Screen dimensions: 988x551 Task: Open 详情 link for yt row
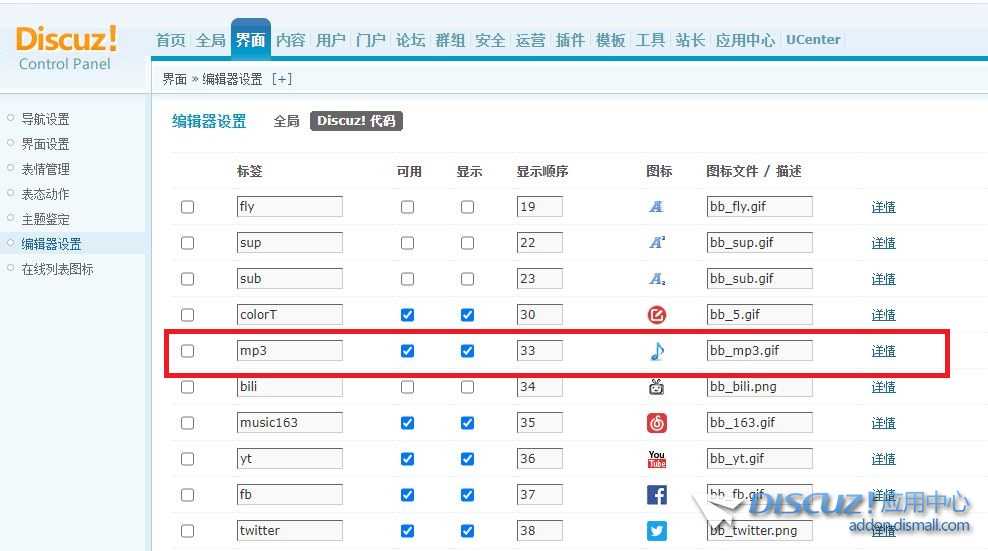[x=883, y=459]
